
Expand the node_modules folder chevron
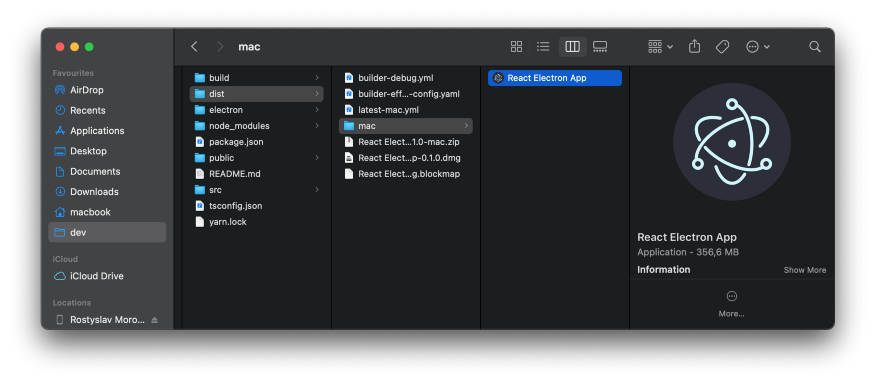317,126
